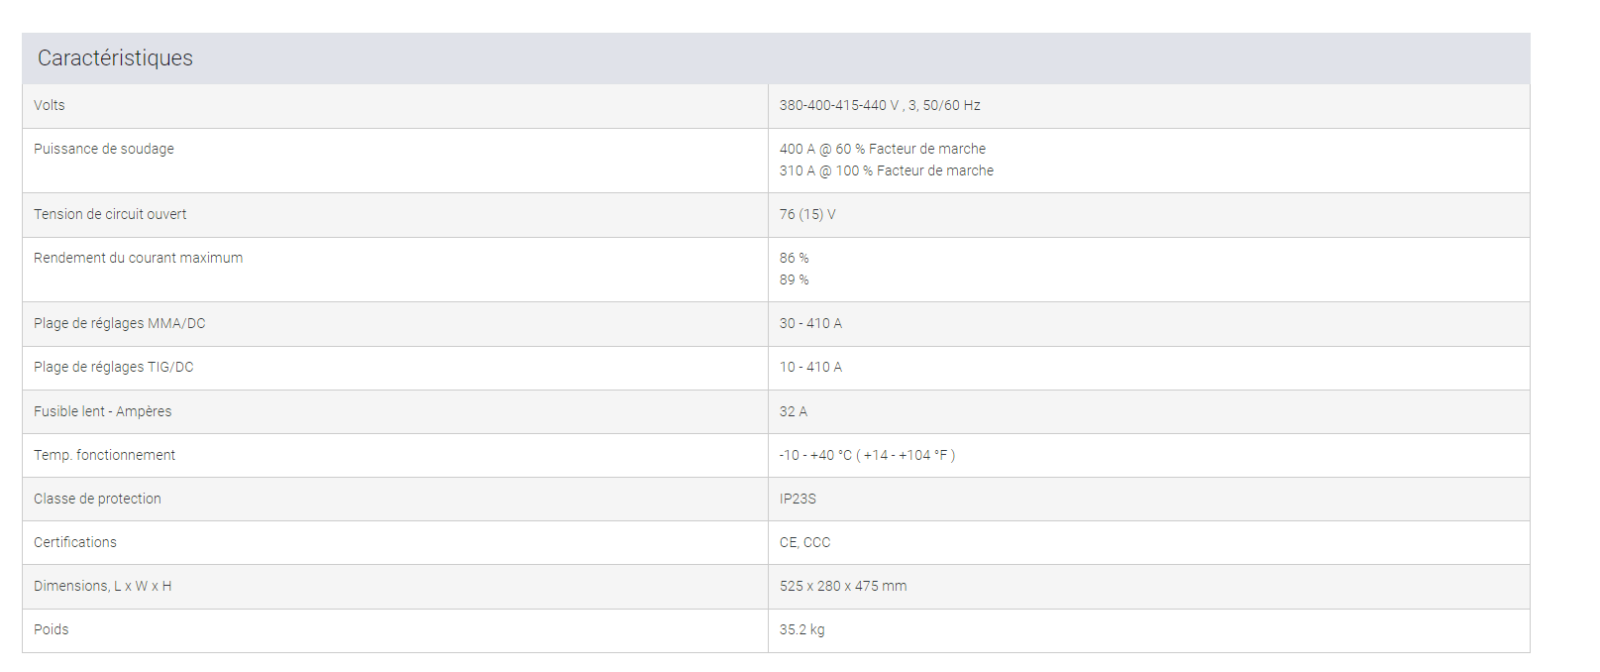Select the Volts row label

pos(49,105)
